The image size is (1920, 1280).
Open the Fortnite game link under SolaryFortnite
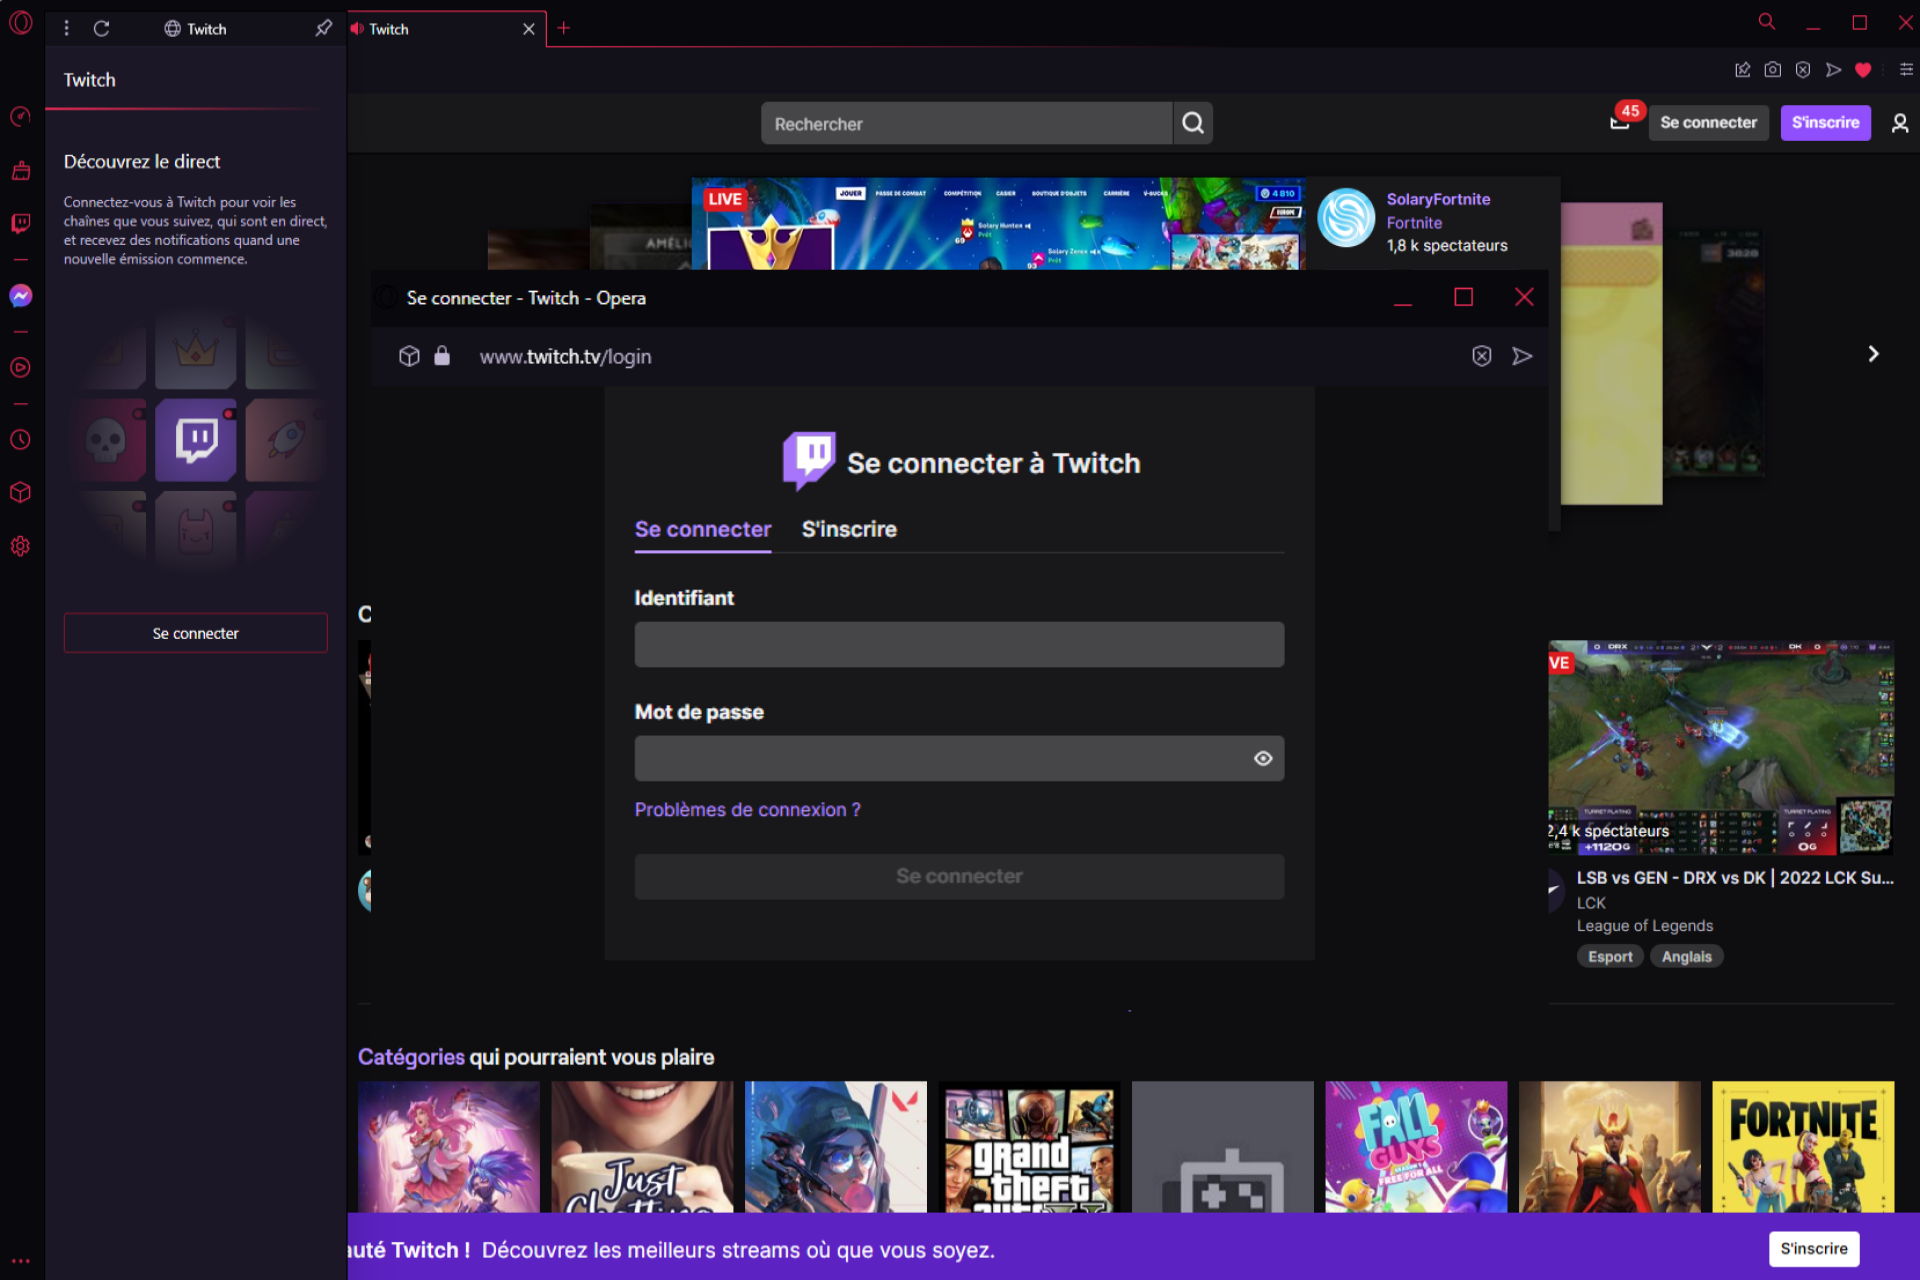pos(1414,223)
